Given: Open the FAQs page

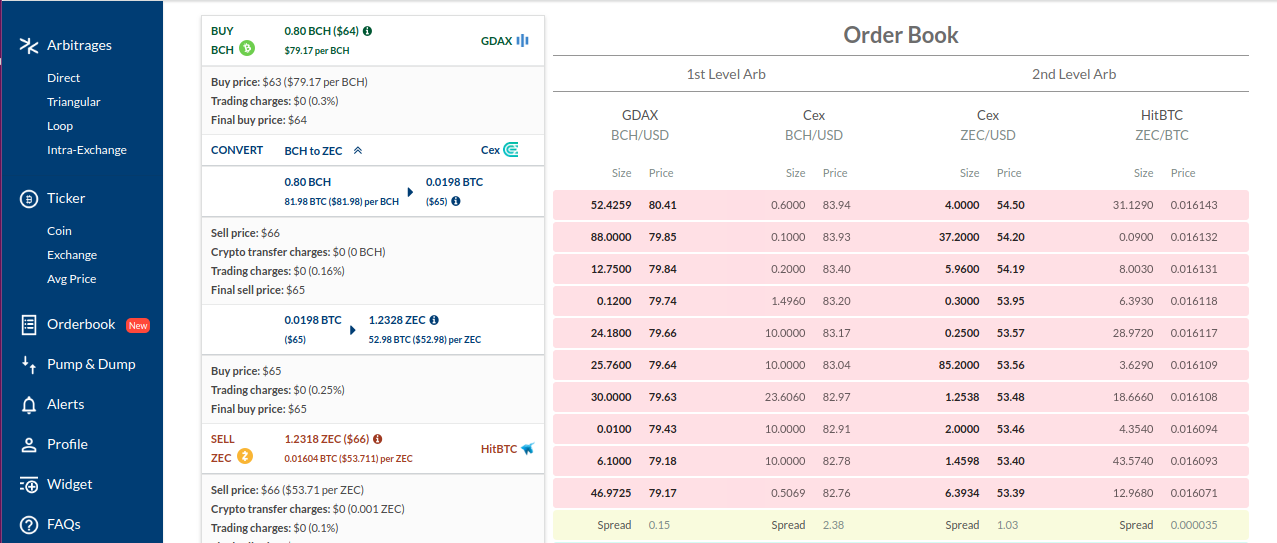Looking at the screenshot, I should 64,524.
